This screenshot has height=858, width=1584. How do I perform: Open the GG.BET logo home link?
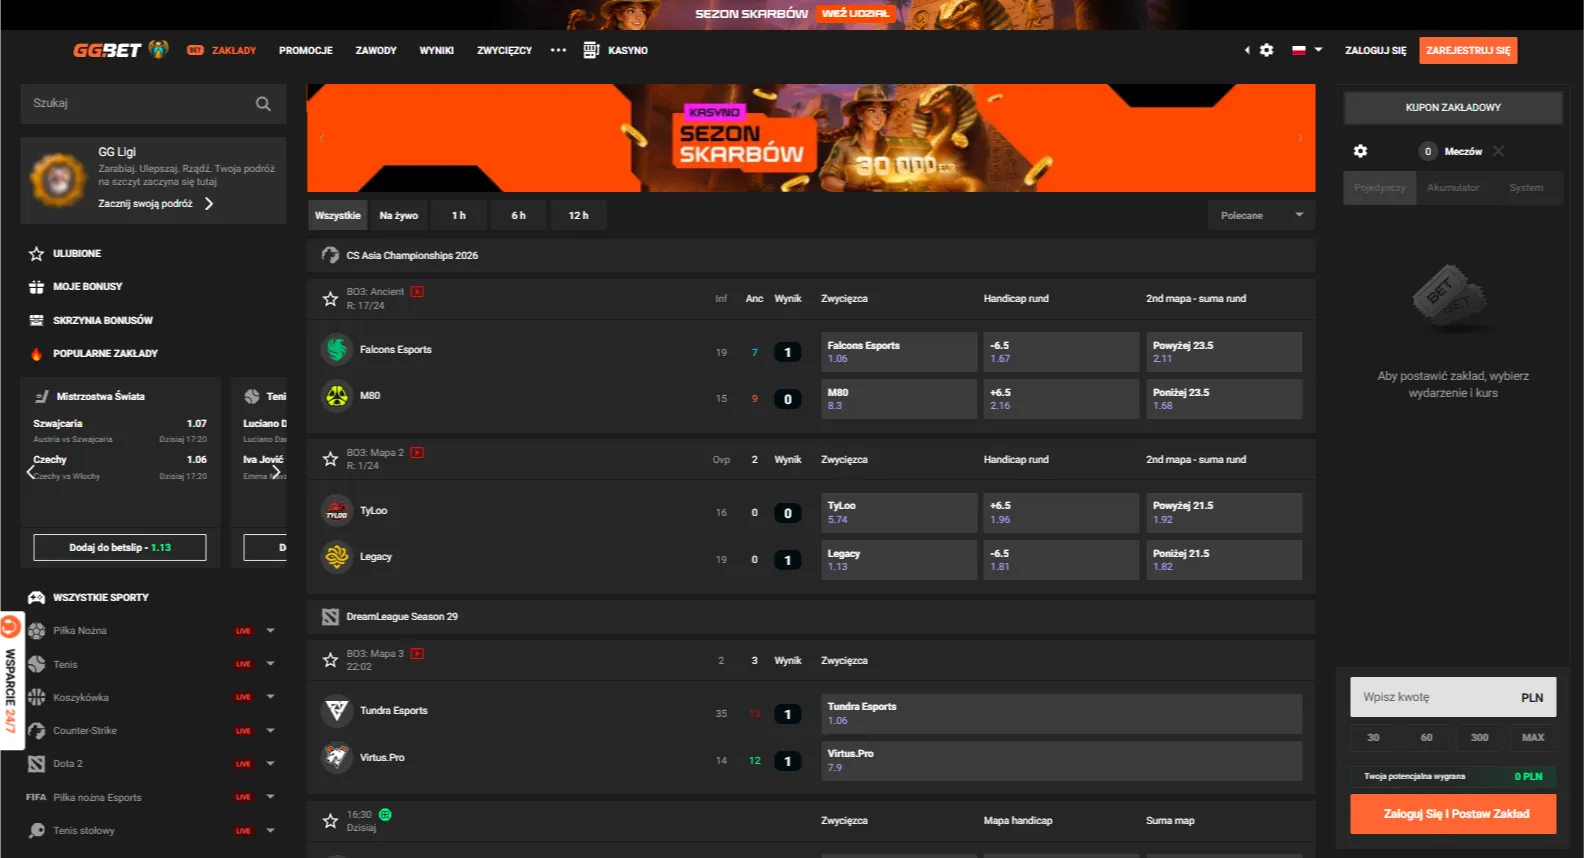click(x=120, y=50)
